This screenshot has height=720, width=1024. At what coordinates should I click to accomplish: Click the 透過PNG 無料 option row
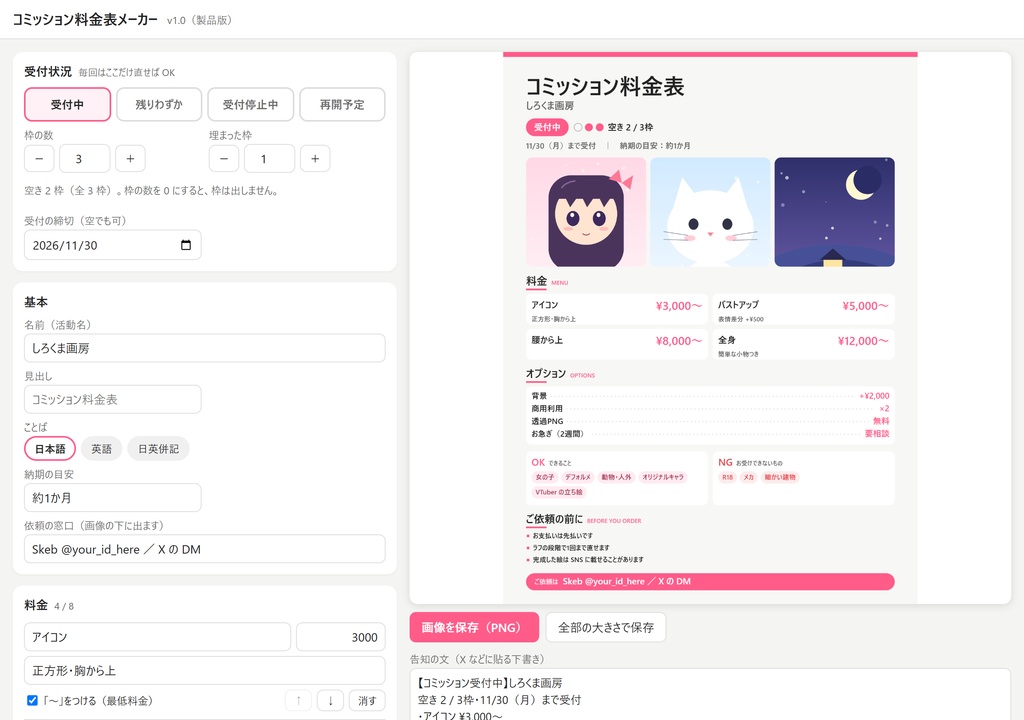pyautogui.click(x=710, y=421)
